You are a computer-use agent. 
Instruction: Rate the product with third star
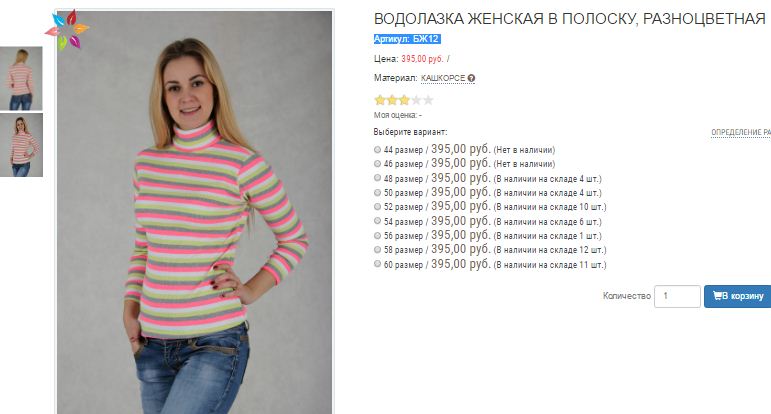tap(404, 100)
